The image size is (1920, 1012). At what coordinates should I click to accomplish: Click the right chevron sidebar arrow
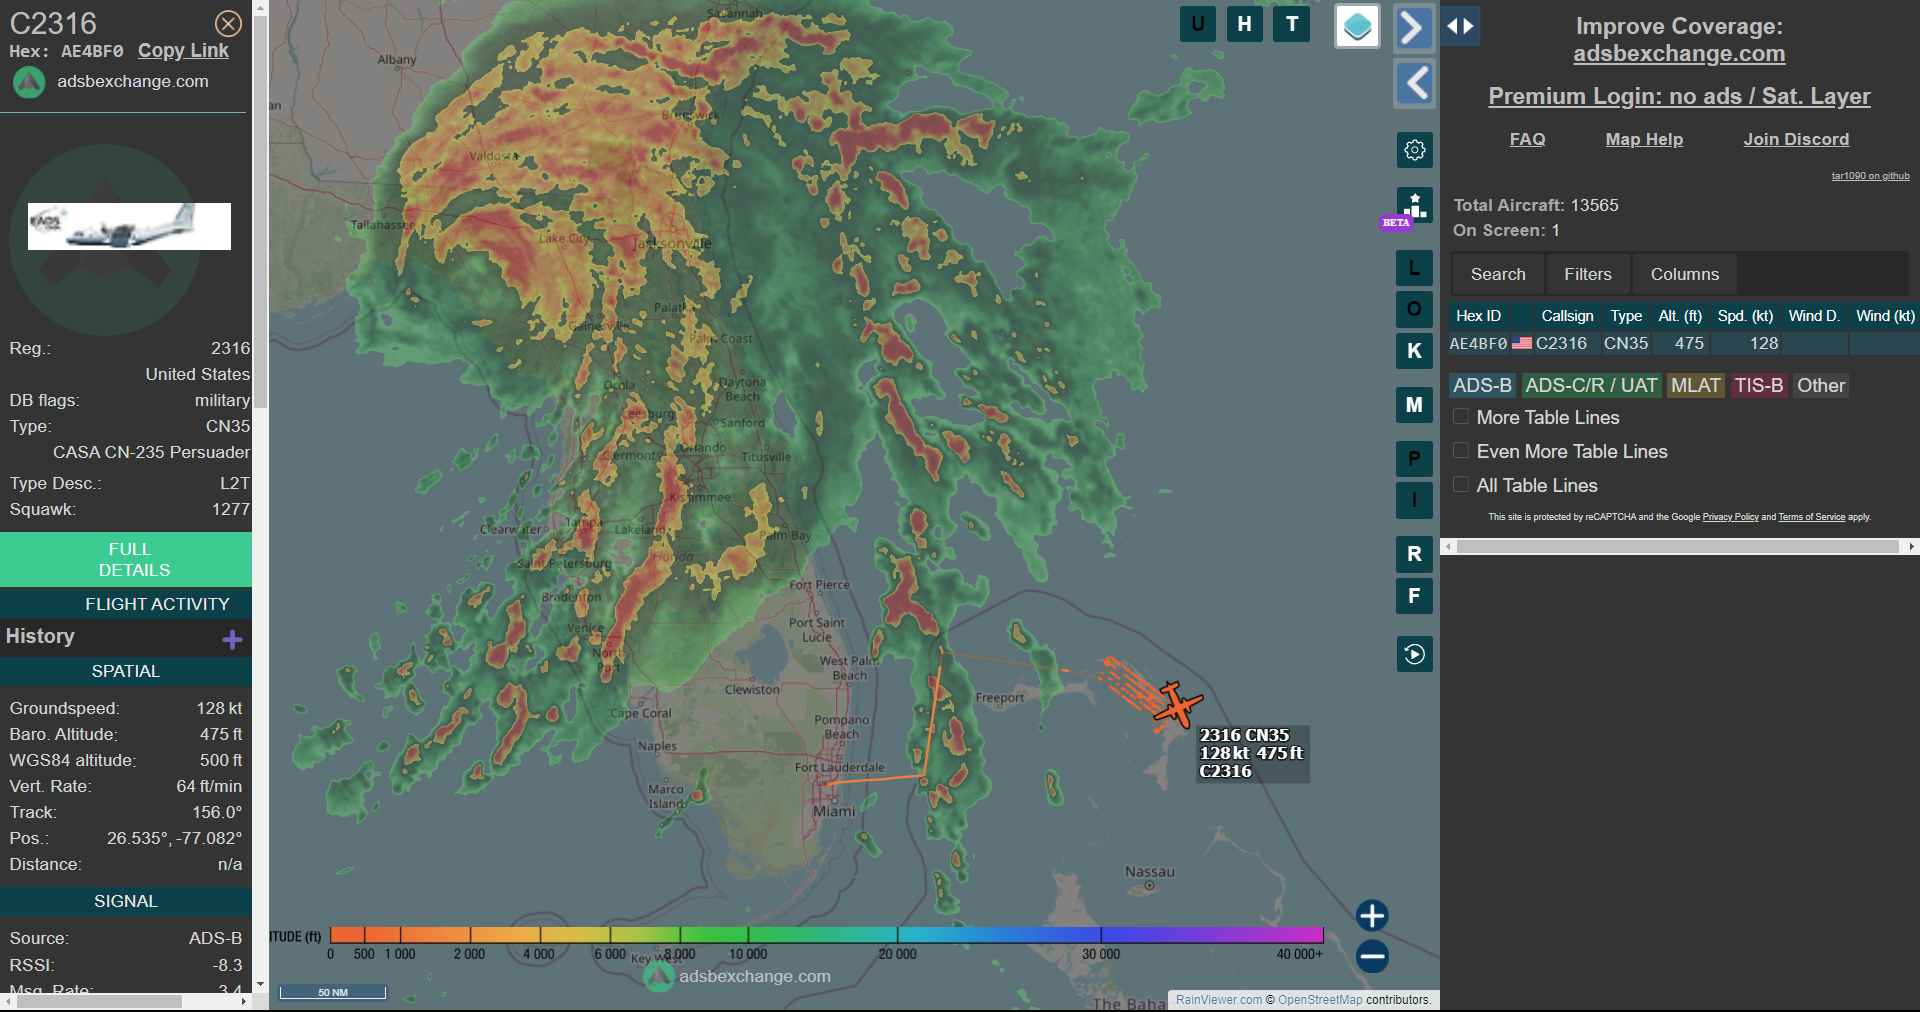(x=1413, y=27)
